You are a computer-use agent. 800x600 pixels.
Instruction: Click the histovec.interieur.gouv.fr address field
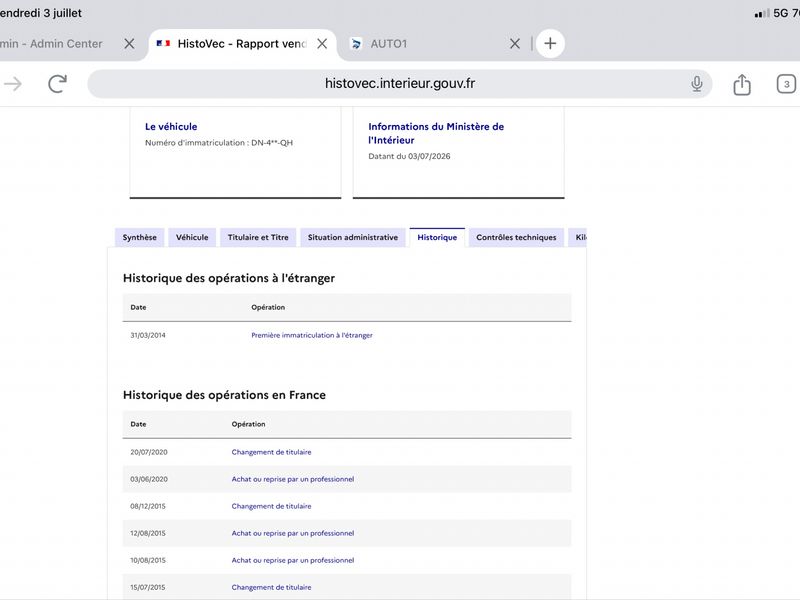point(399,84)
